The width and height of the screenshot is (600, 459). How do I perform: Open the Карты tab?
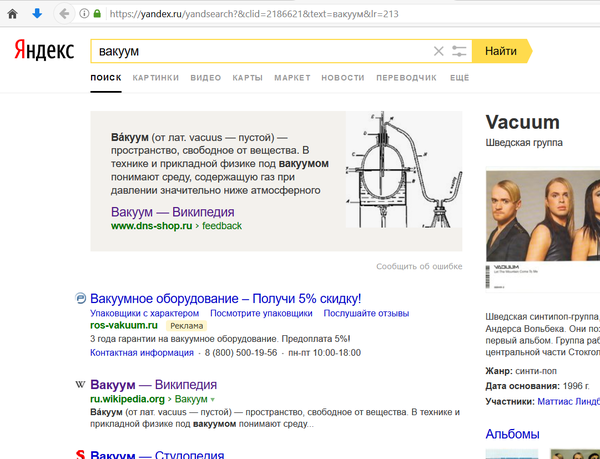pyautogui.click(x=248, y=78)
